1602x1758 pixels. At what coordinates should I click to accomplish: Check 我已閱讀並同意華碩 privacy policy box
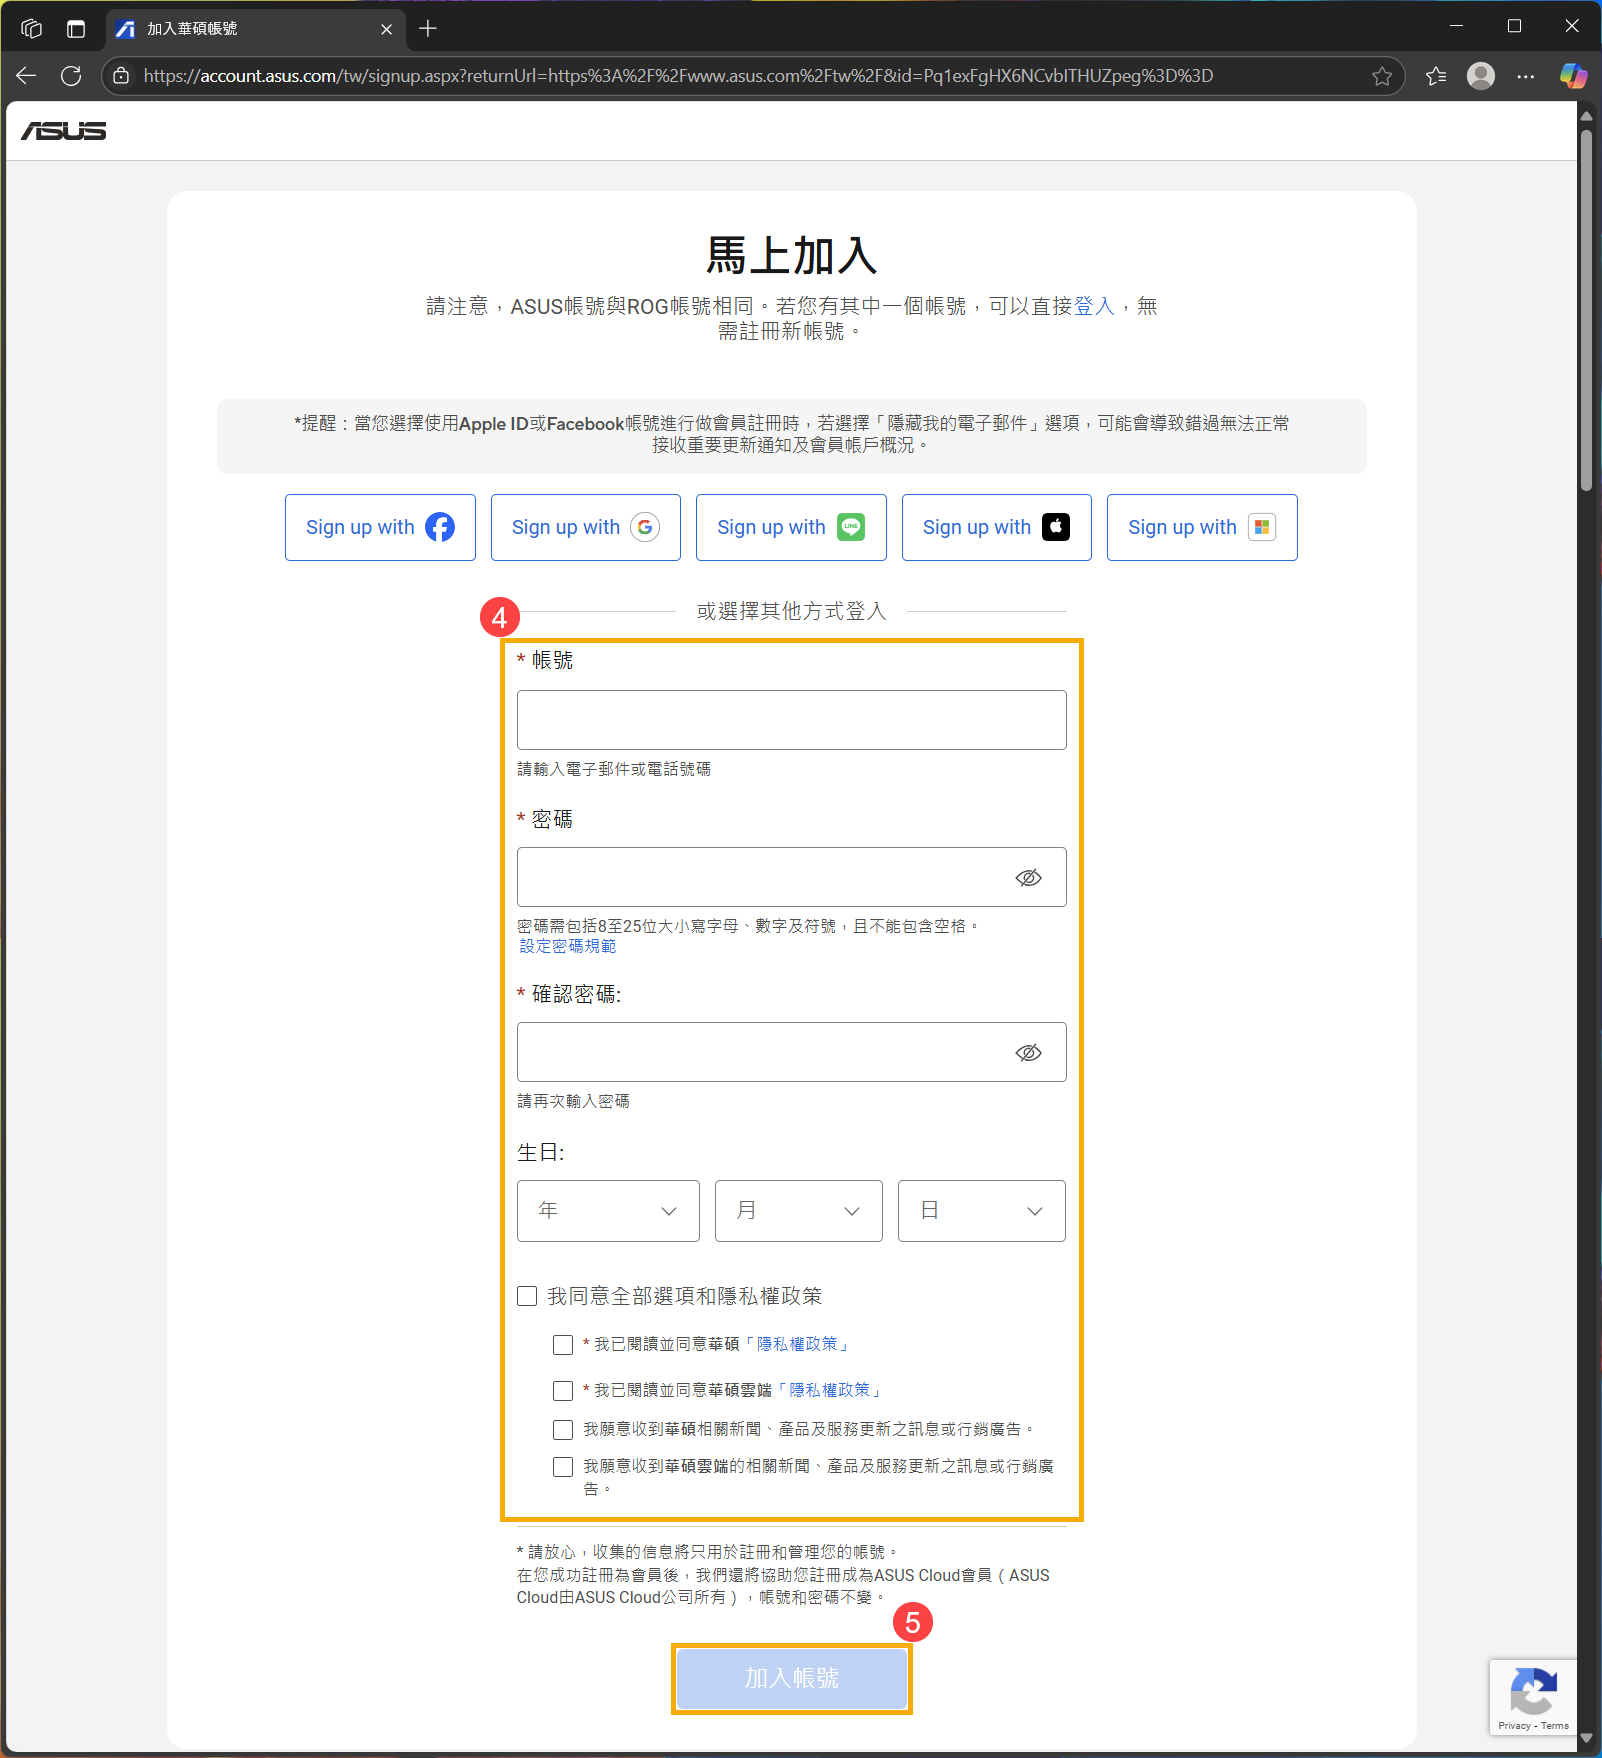click(563, 1345)
